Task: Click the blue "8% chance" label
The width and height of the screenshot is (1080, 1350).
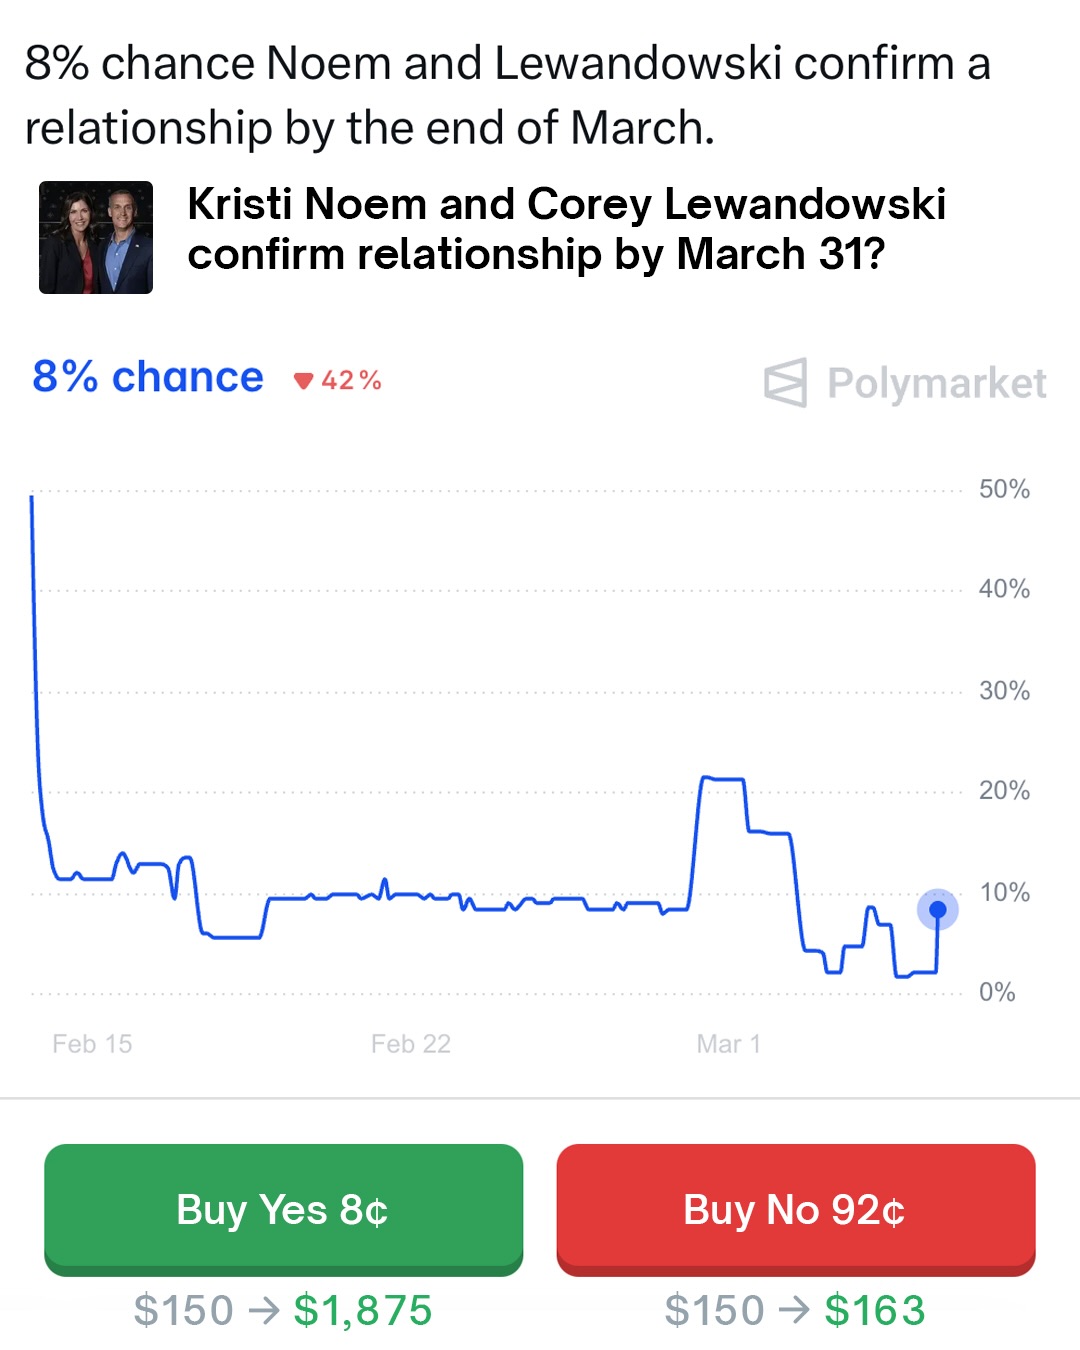Action: (148, 378)
